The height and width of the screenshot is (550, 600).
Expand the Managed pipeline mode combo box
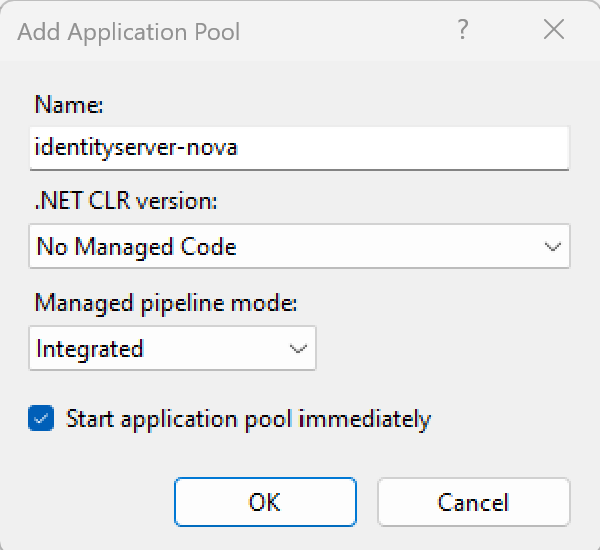pos(172,349)
